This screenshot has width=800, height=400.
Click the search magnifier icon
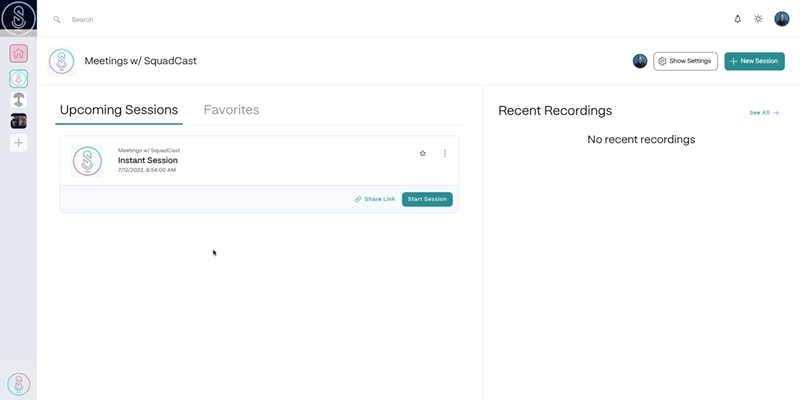click(57, 19)
